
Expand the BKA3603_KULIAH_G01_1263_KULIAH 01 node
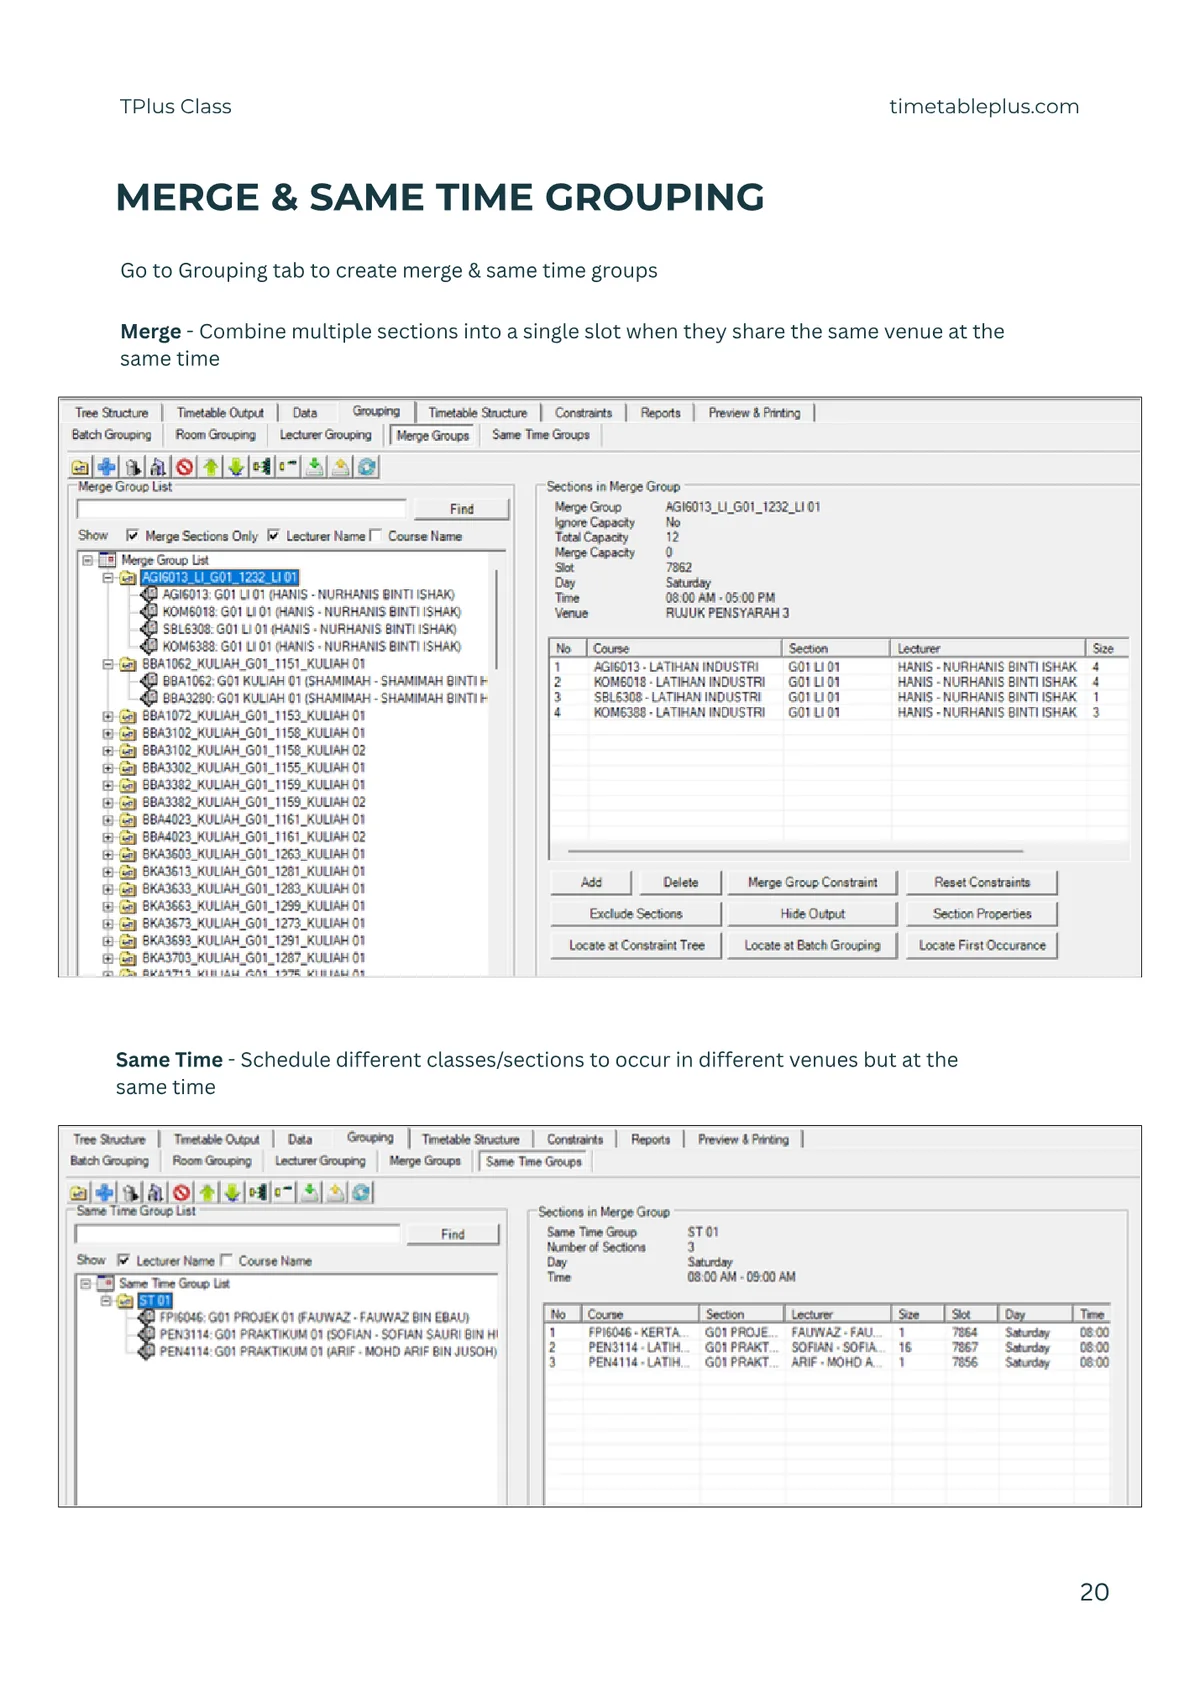pos(108,854)
